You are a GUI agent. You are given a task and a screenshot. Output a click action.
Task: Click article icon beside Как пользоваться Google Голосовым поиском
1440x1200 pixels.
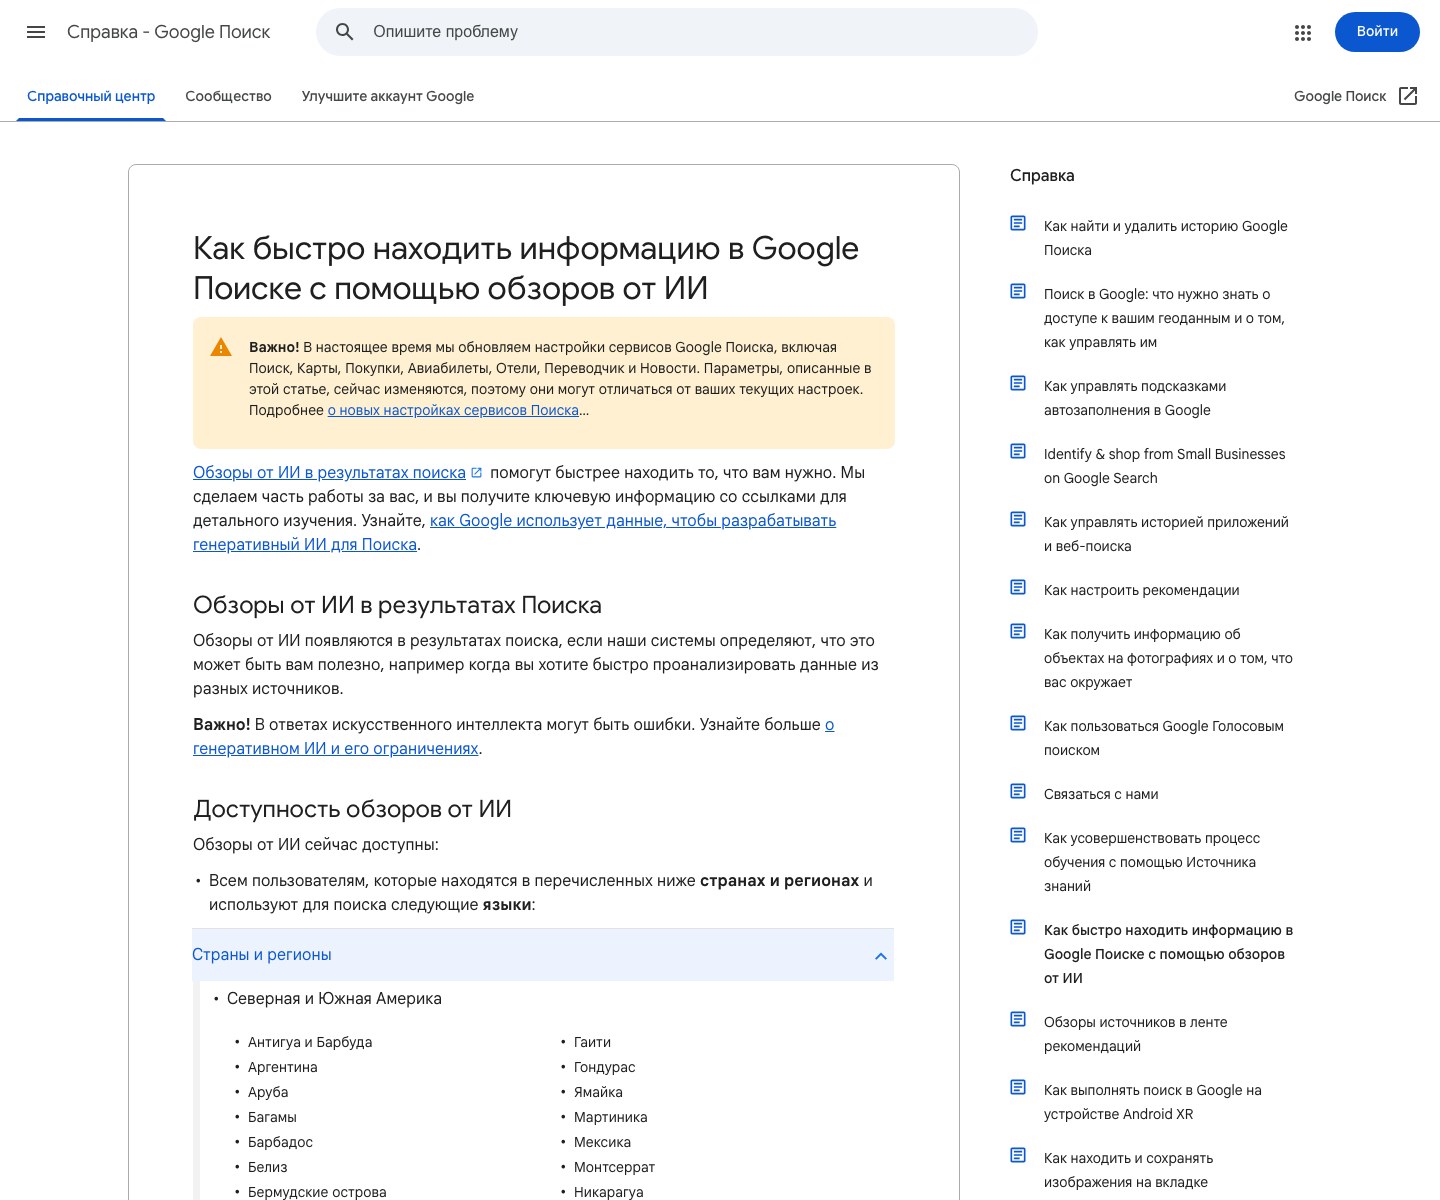pyautogui.click(x=1018, y=723)
